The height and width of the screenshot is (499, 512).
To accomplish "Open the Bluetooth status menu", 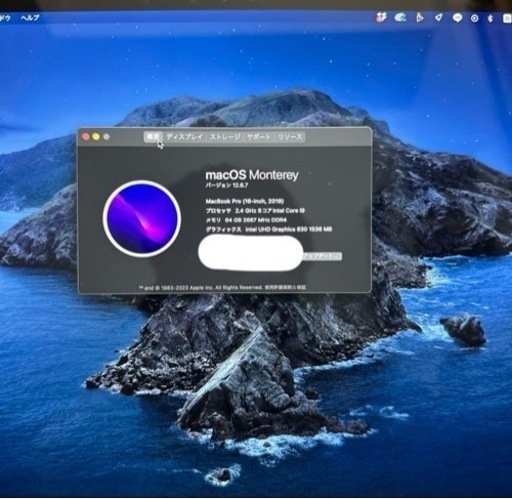I will coord(490,18).
